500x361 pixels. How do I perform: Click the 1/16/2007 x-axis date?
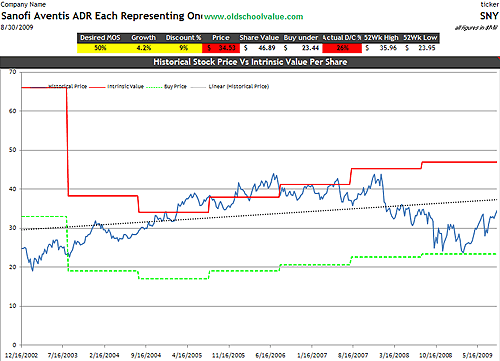click(312, 355)
